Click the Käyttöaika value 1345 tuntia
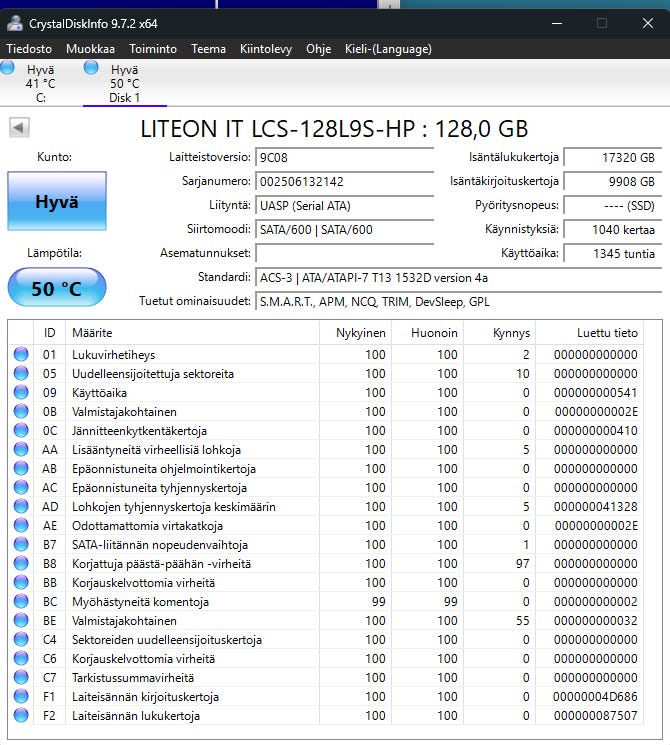The height and width of the screenshot is (745, 670). click(x=613, y=253)
